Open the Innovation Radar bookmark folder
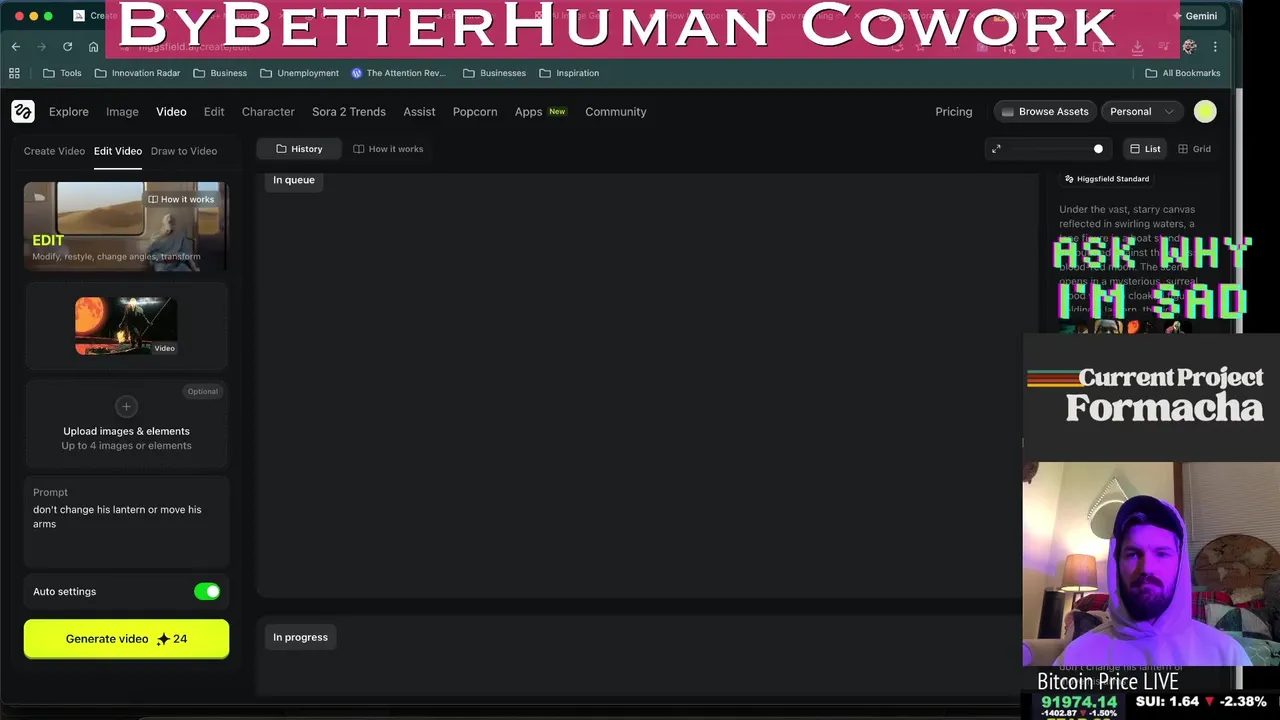The image size is (1280, 720). click(137, 73)
